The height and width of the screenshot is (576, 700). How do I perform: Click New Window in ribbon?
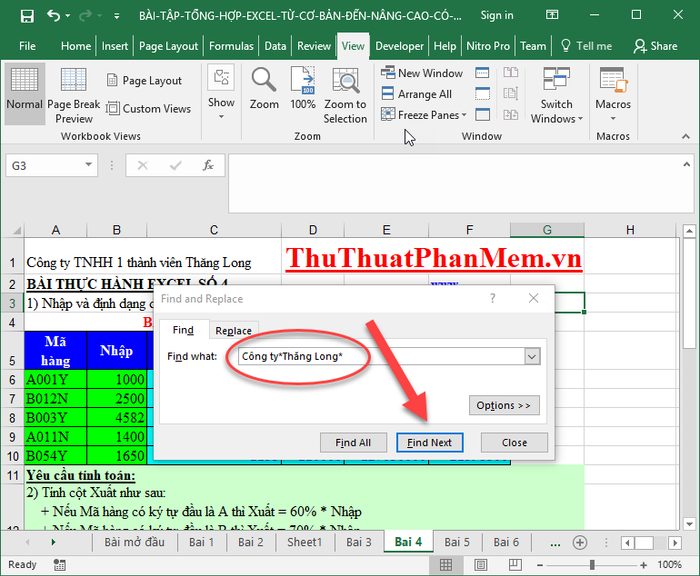pos(421,73)
